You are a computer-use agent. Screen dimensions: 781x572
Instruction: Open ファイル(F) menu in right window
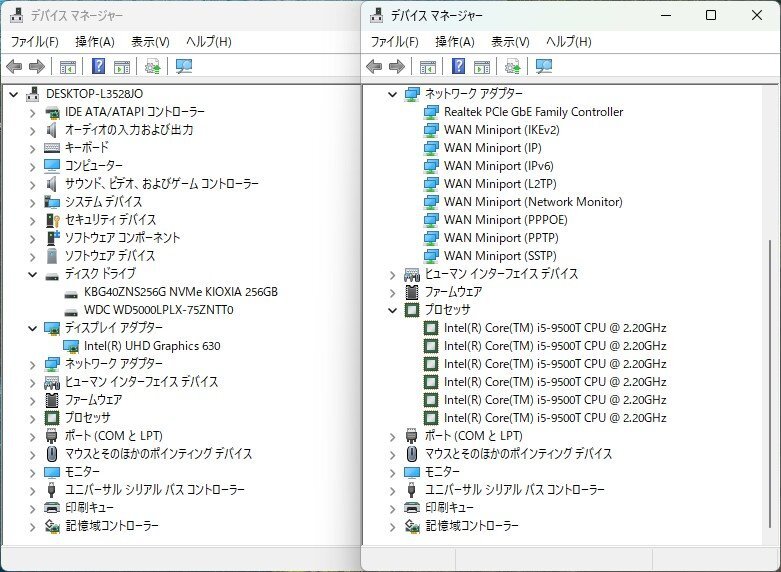coord(394,42)
